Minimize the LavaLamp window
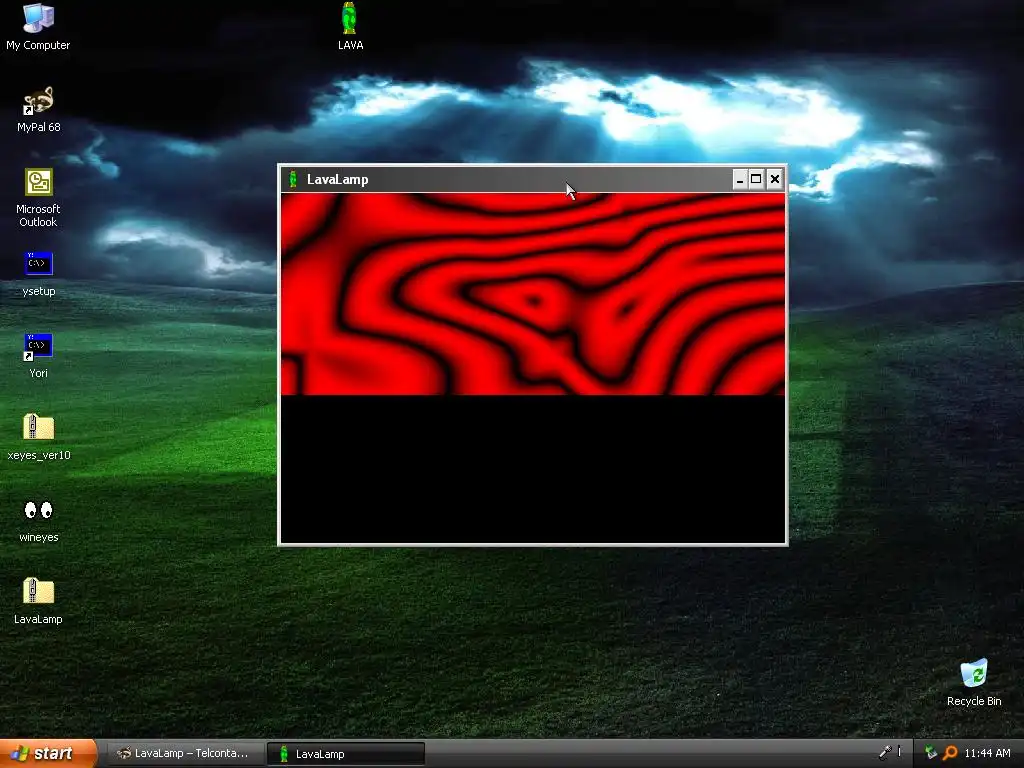This screenshot has height=768, width=1024. point(739,179)
